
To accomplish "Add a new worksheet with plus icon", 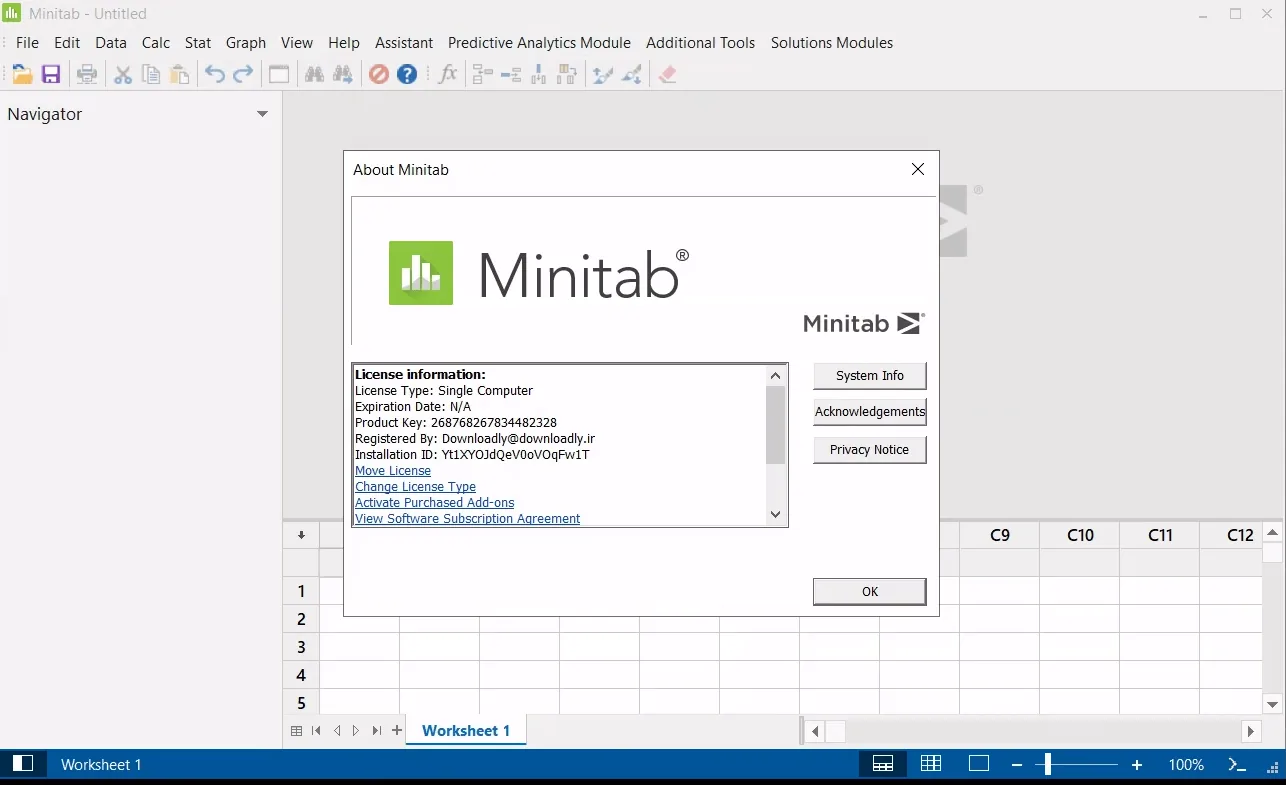I will coord(397,730).
